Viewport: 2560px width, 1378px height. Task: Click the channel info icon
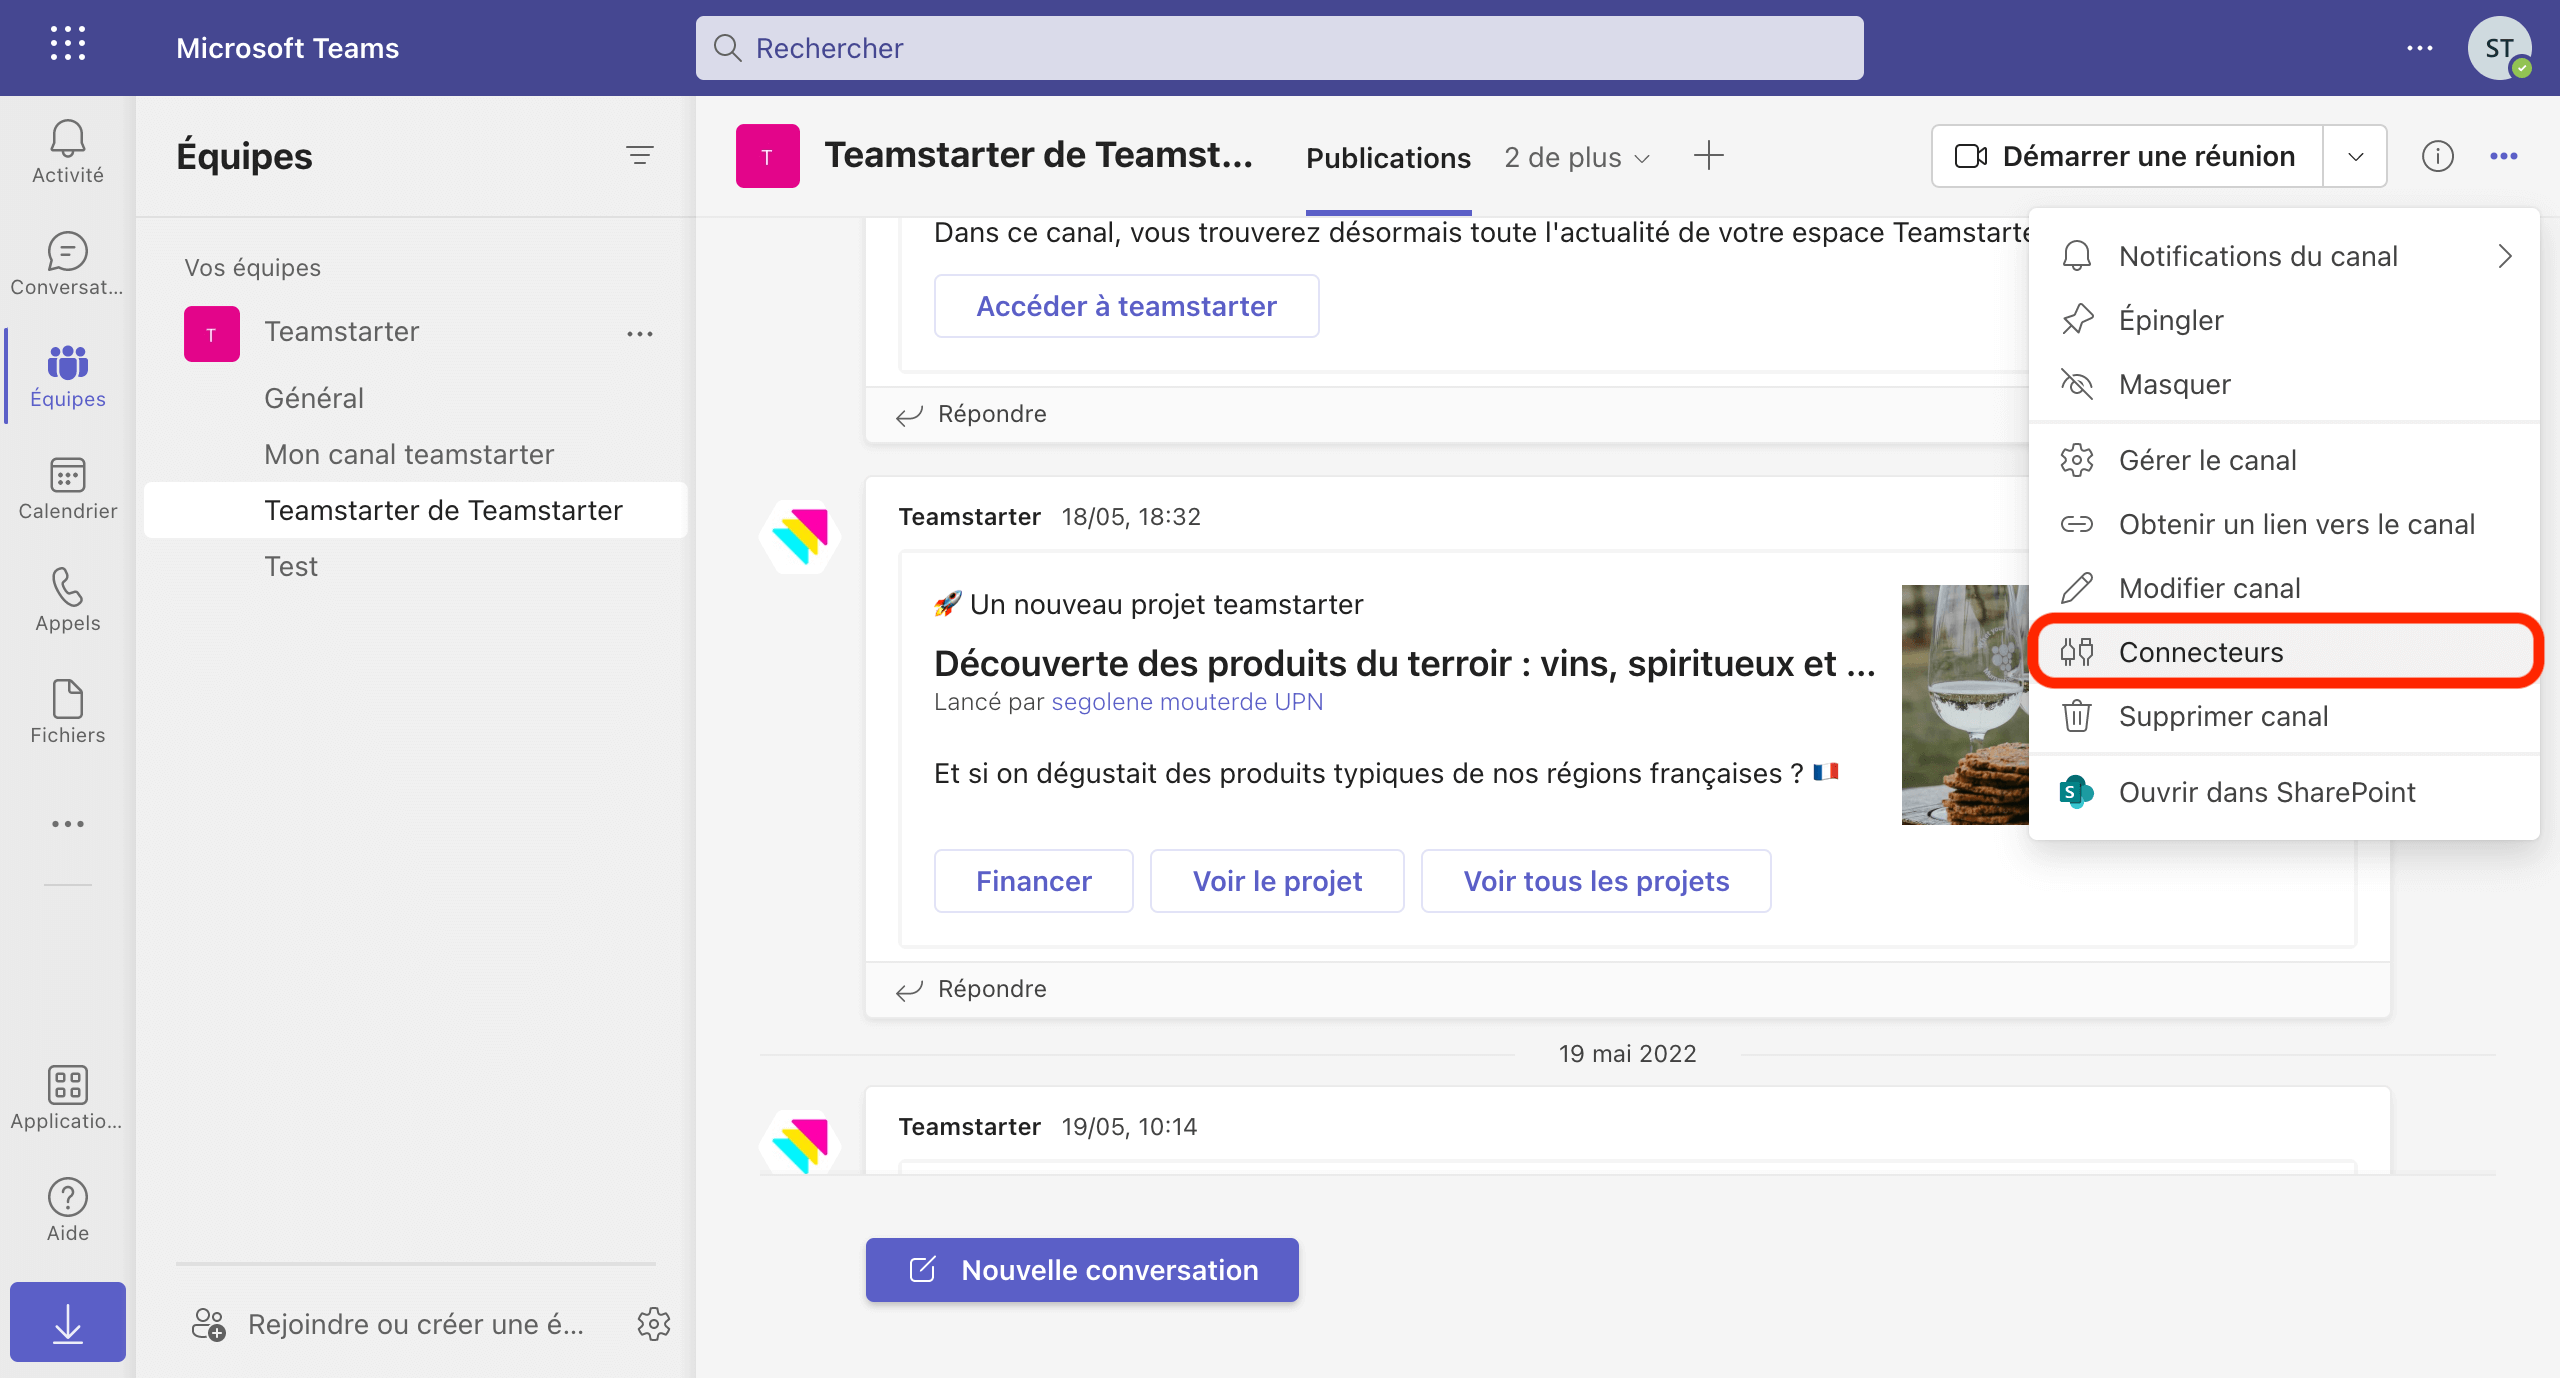[x=2437, y=156]
